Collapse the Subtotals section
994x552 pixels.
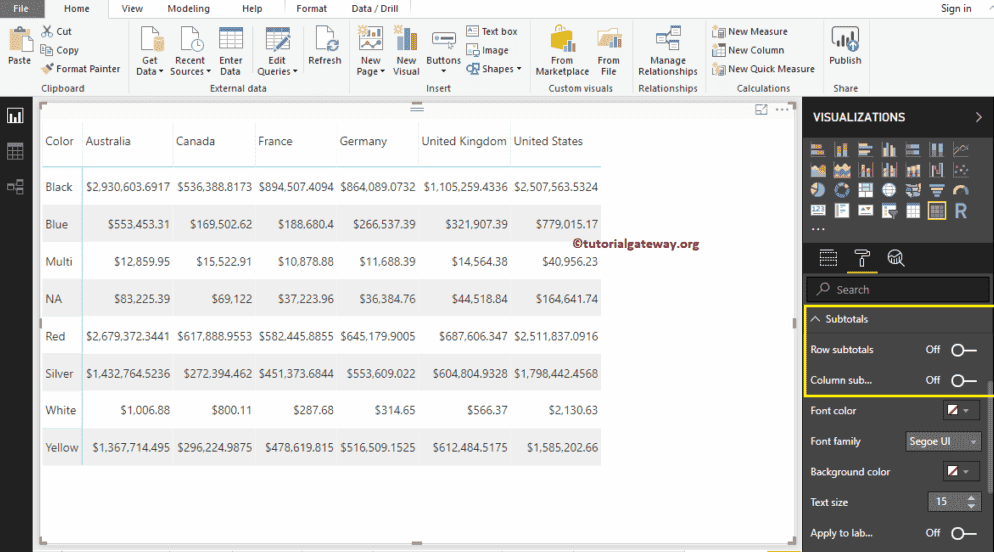[x=816, y=319]
